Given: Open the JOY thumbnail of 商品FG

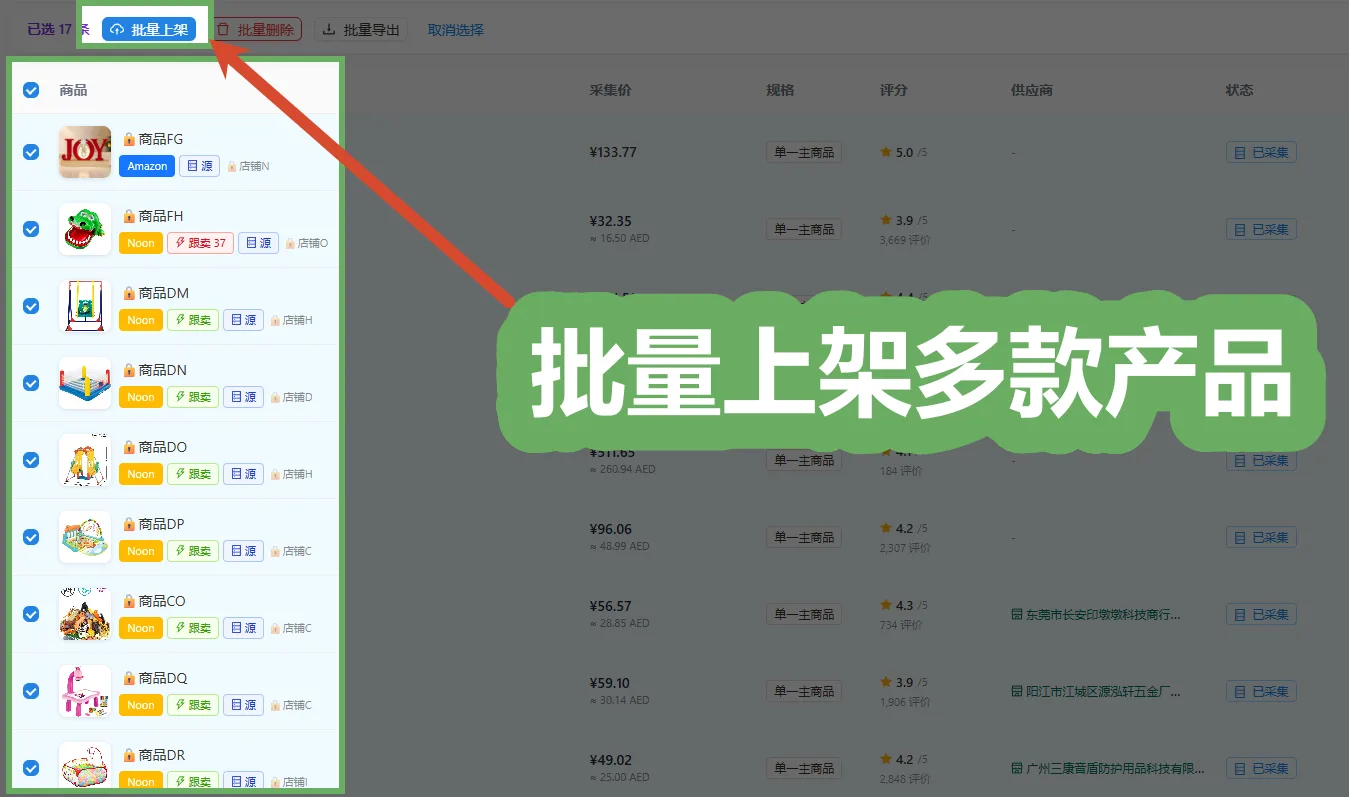Looking at the screenshot, I should pyautogui.click(x=85, y=152).
